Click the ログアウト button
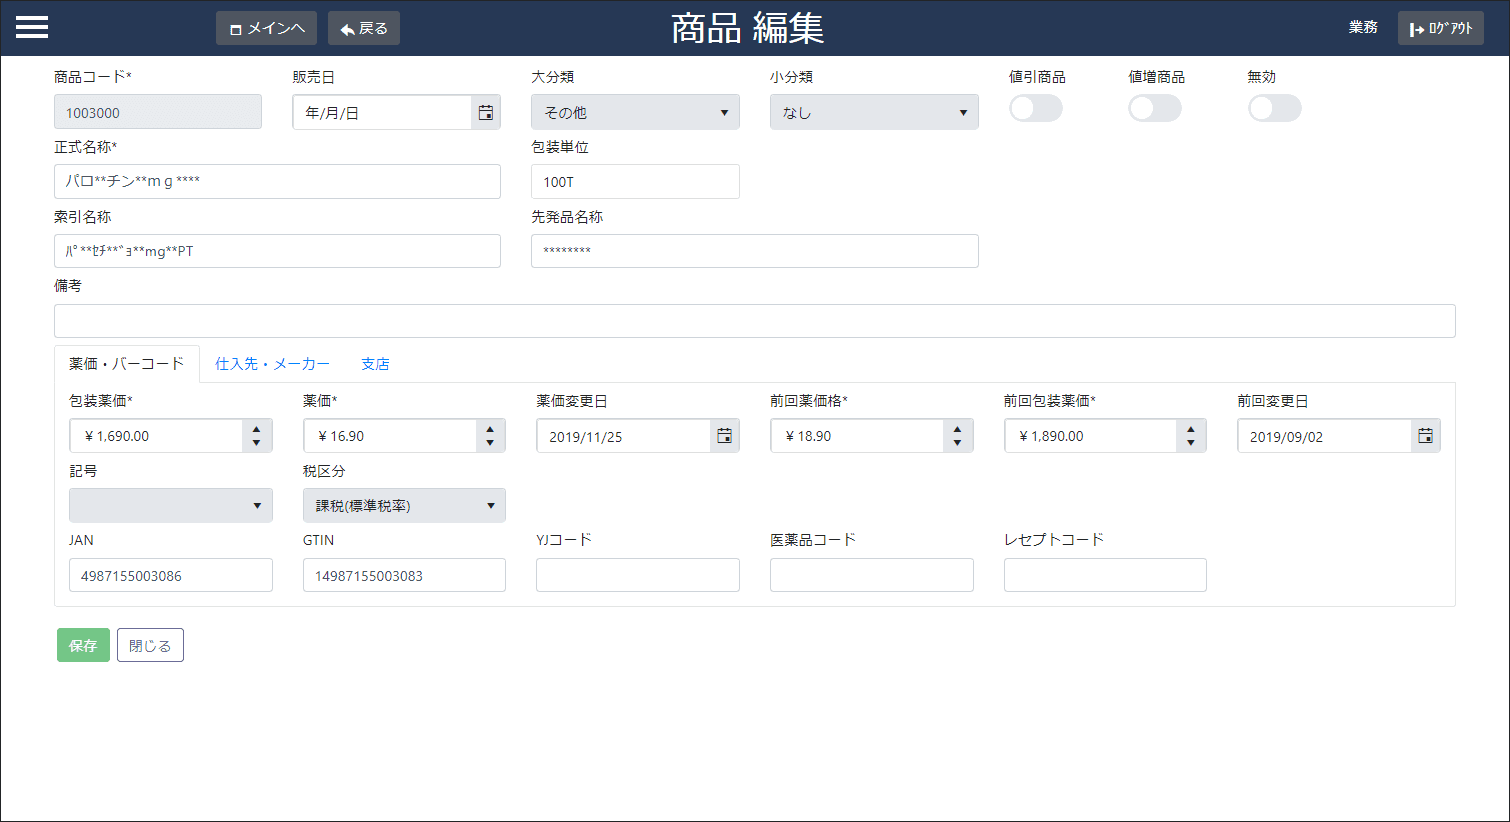The width and height of the screenshot is (1510, 822). (1441, 28)
